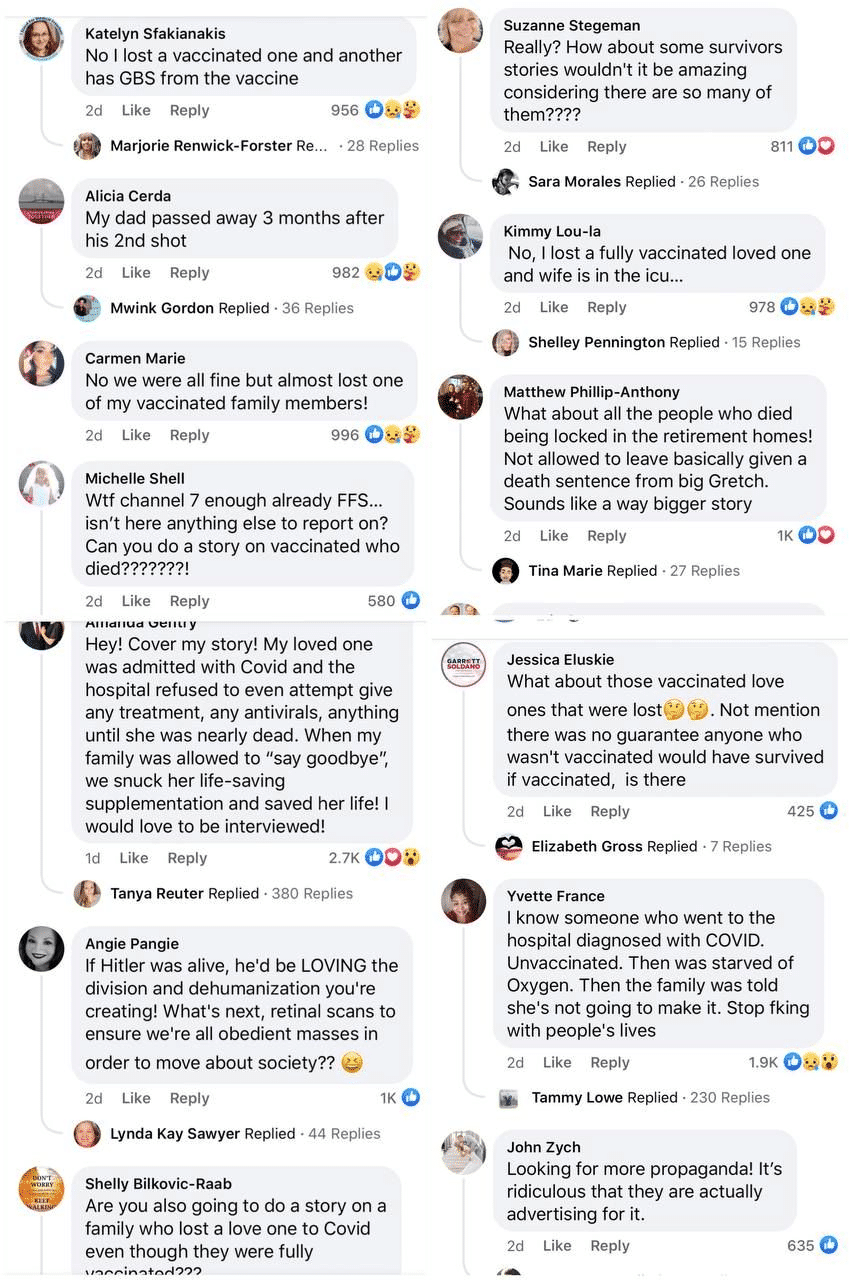Click Katelyn Sfakianakis's profile picture
This screenshot has height=1280, width=853.
[42, 39]
